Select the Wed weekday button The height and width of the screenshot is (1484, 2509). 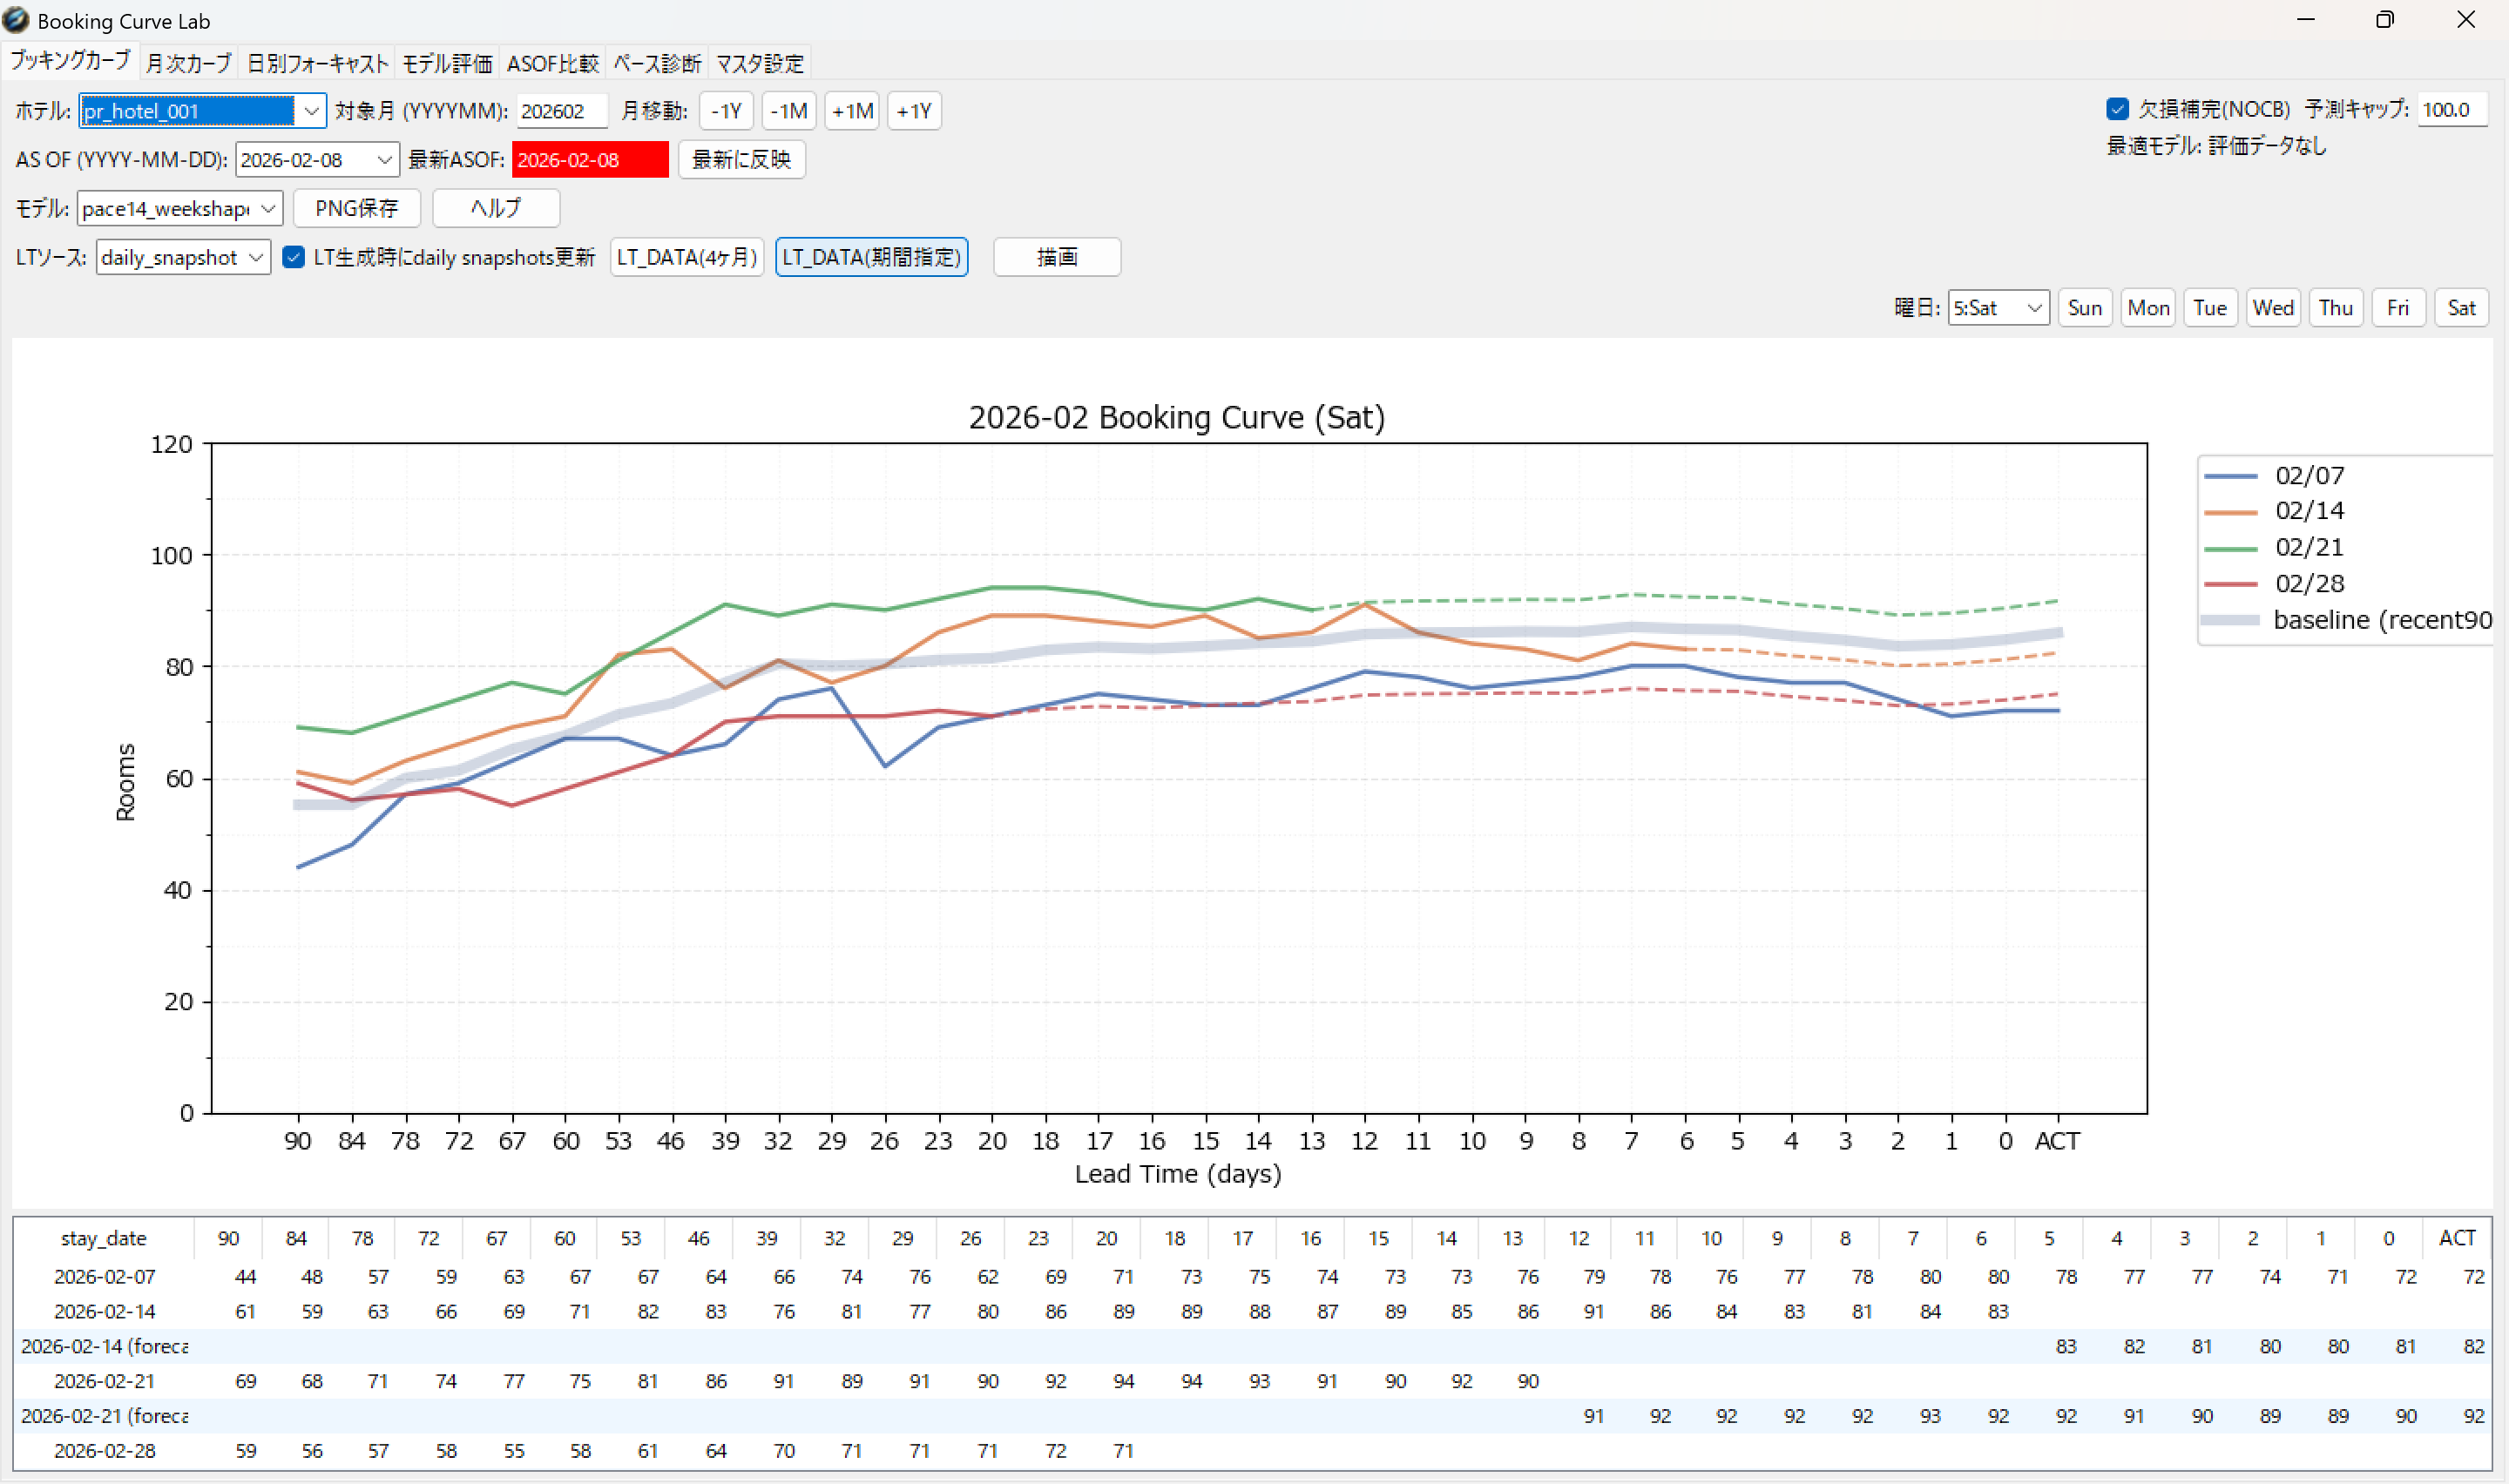[x=2272, y=308]
